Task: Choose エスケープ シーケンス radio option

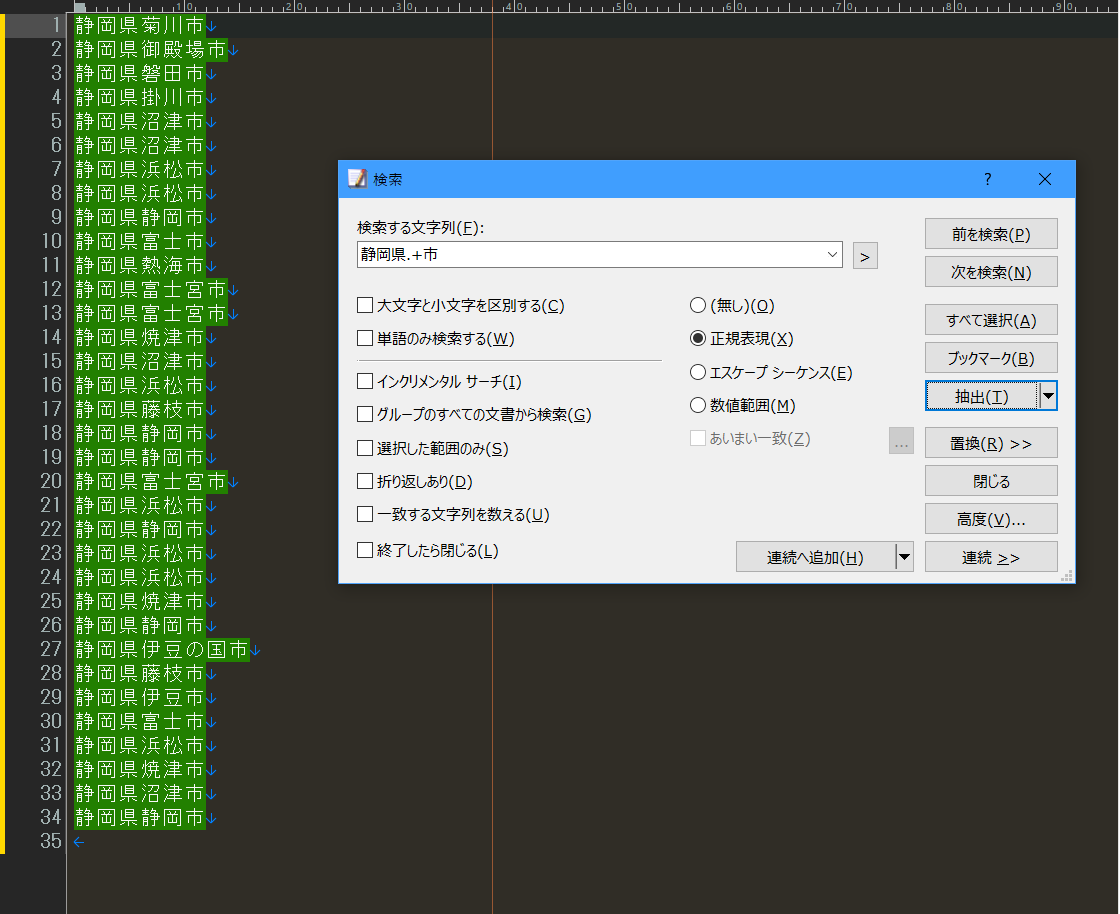Action: coord(698,372)
